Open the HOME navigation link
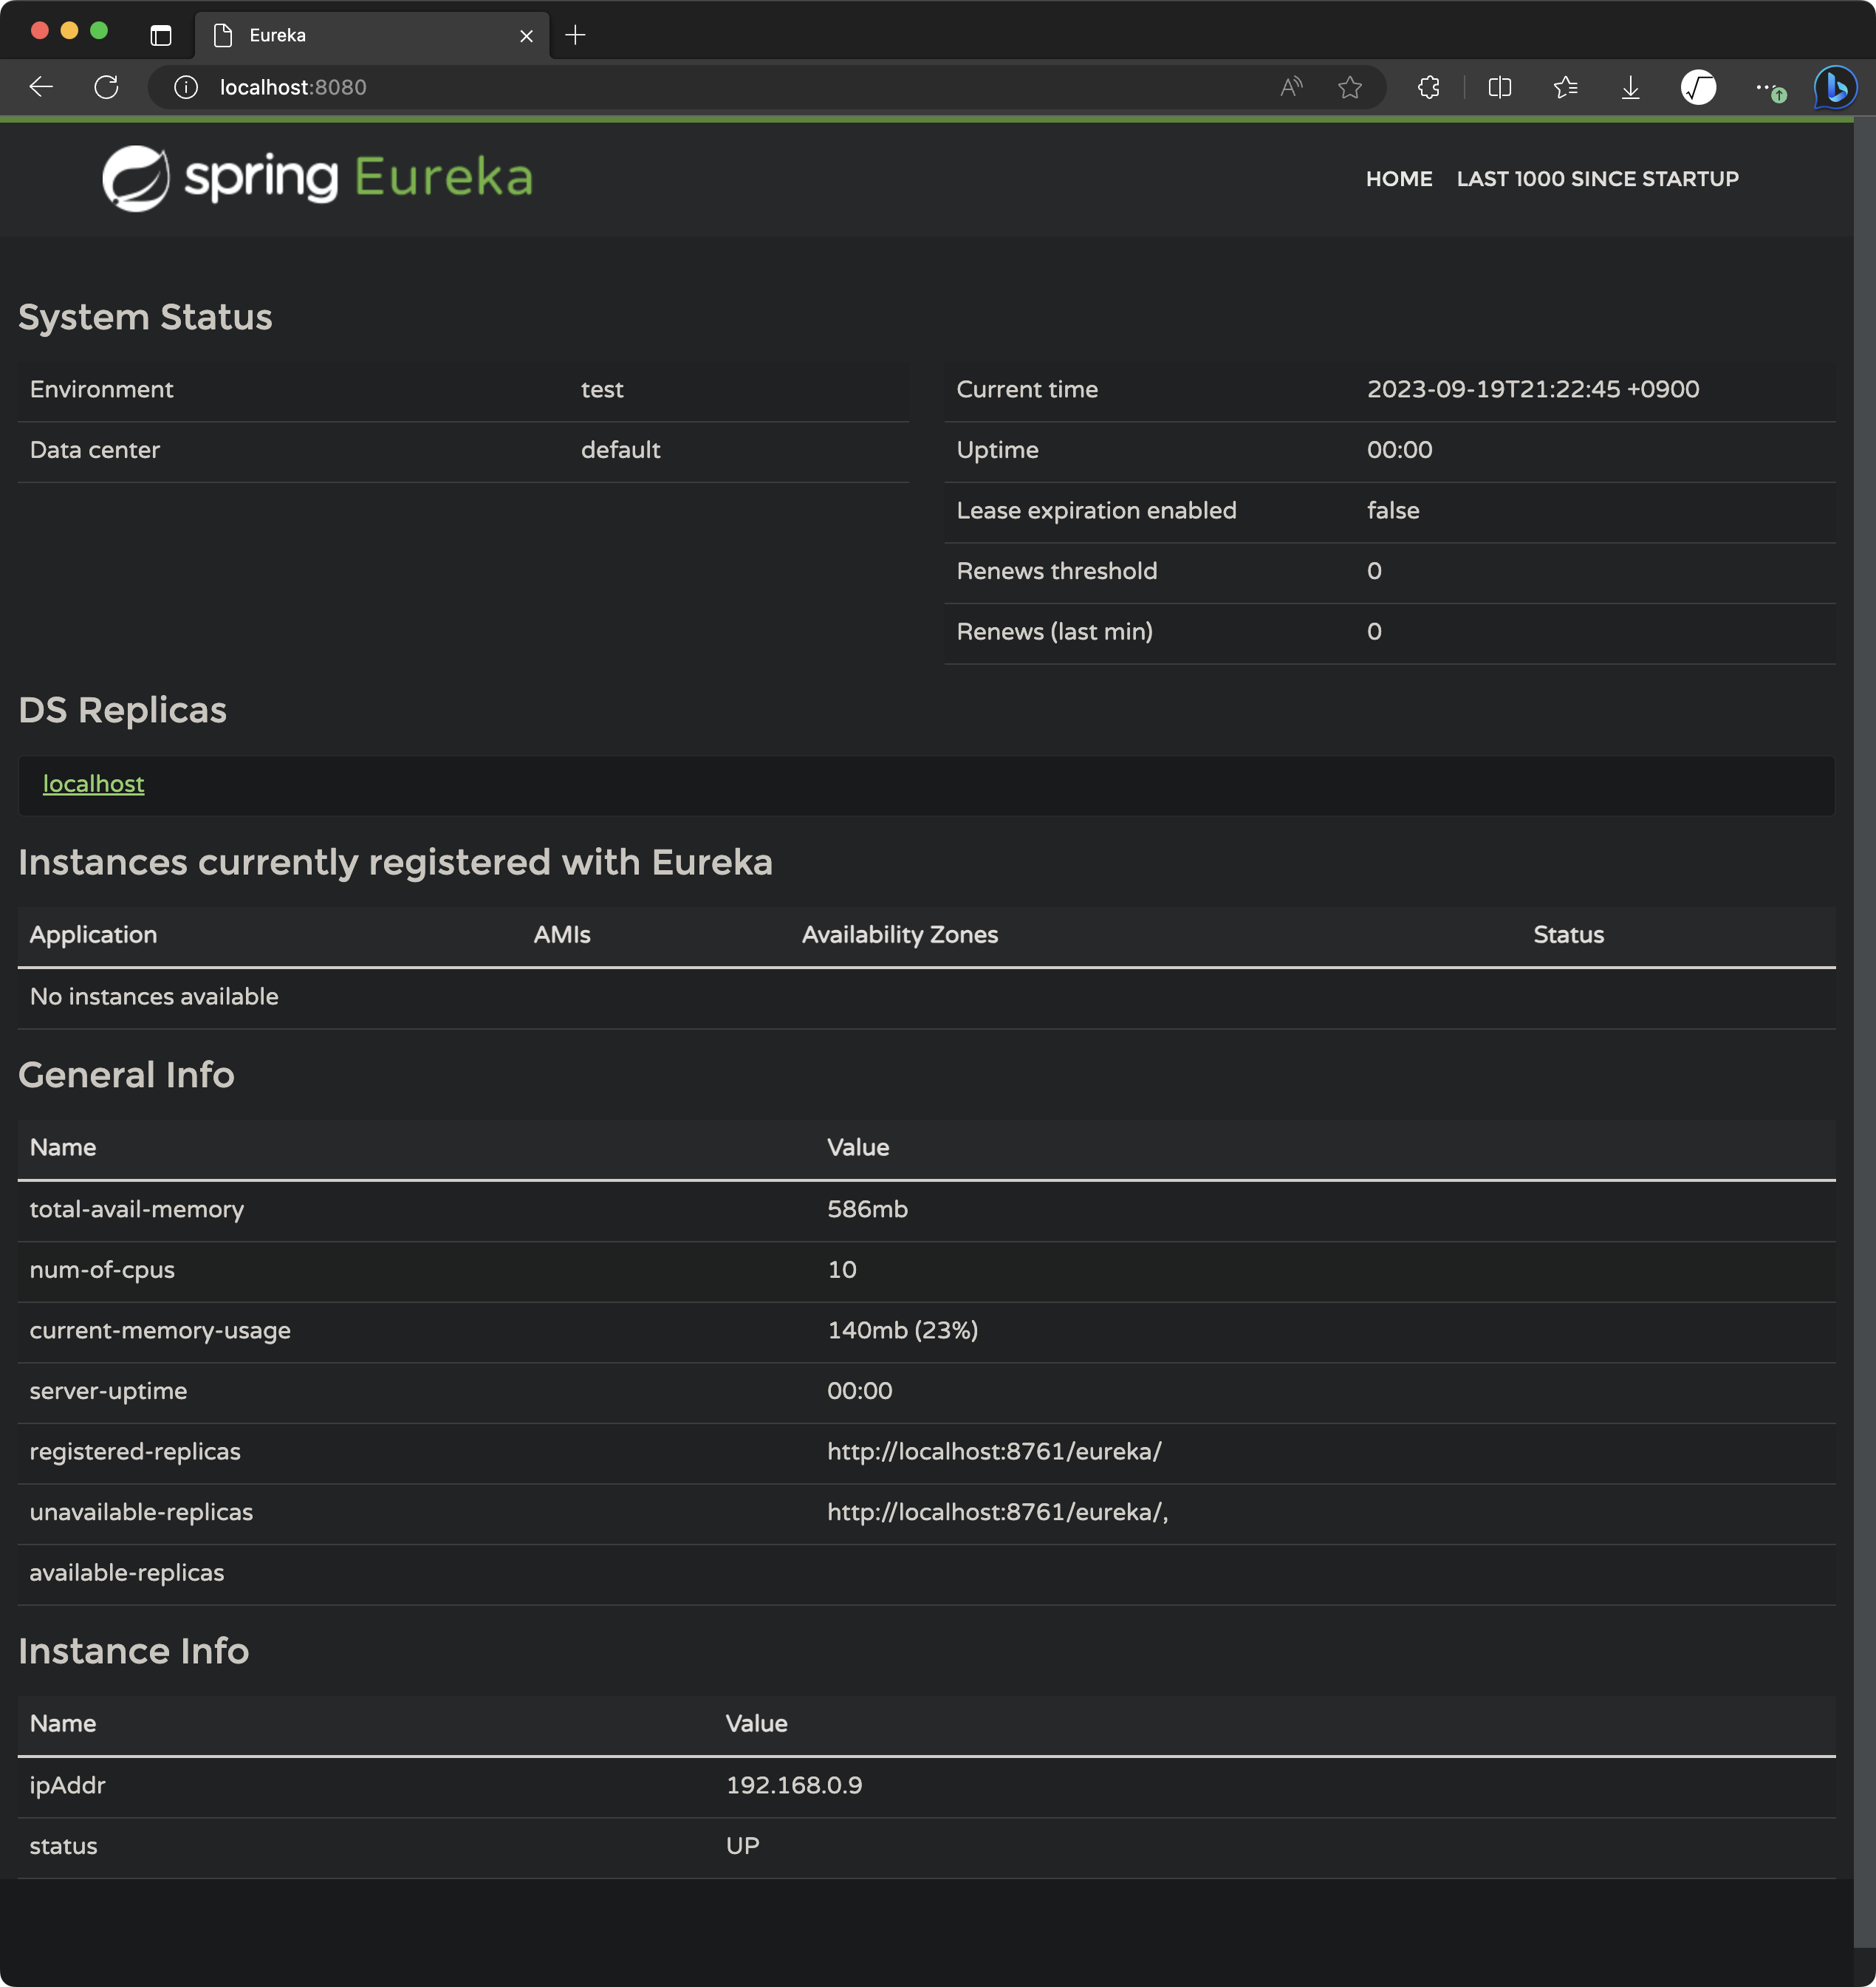1876x1987 pixels. click(1399, 178)
